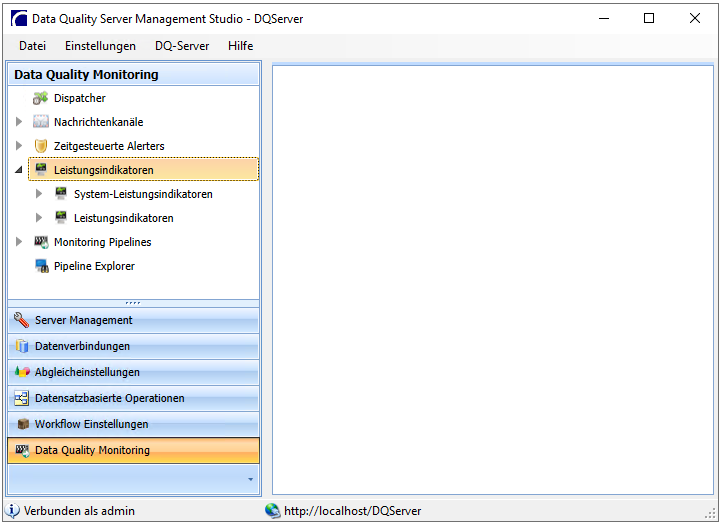
Task: Click the System-Leistungsindikatoren monitor icon
Action: pos(61,193)
